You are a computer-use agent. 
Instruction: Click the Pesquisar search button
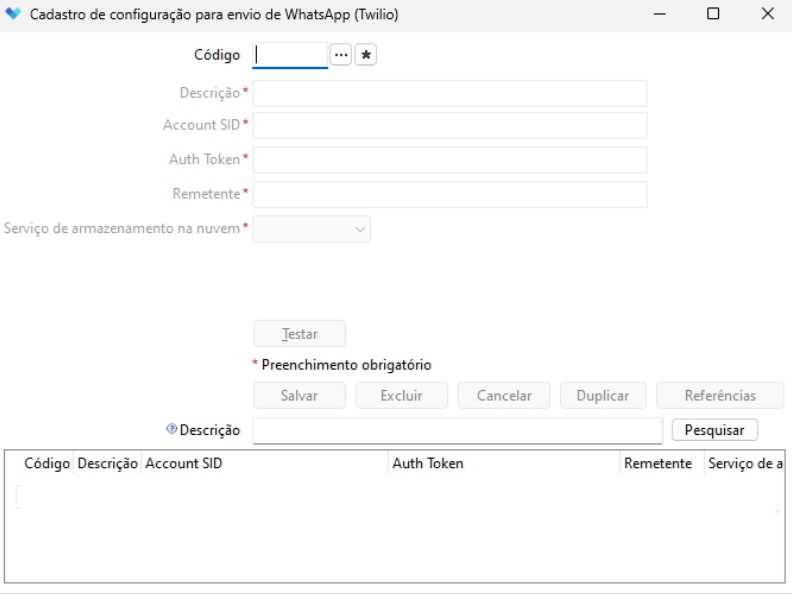tap(714, 430)
